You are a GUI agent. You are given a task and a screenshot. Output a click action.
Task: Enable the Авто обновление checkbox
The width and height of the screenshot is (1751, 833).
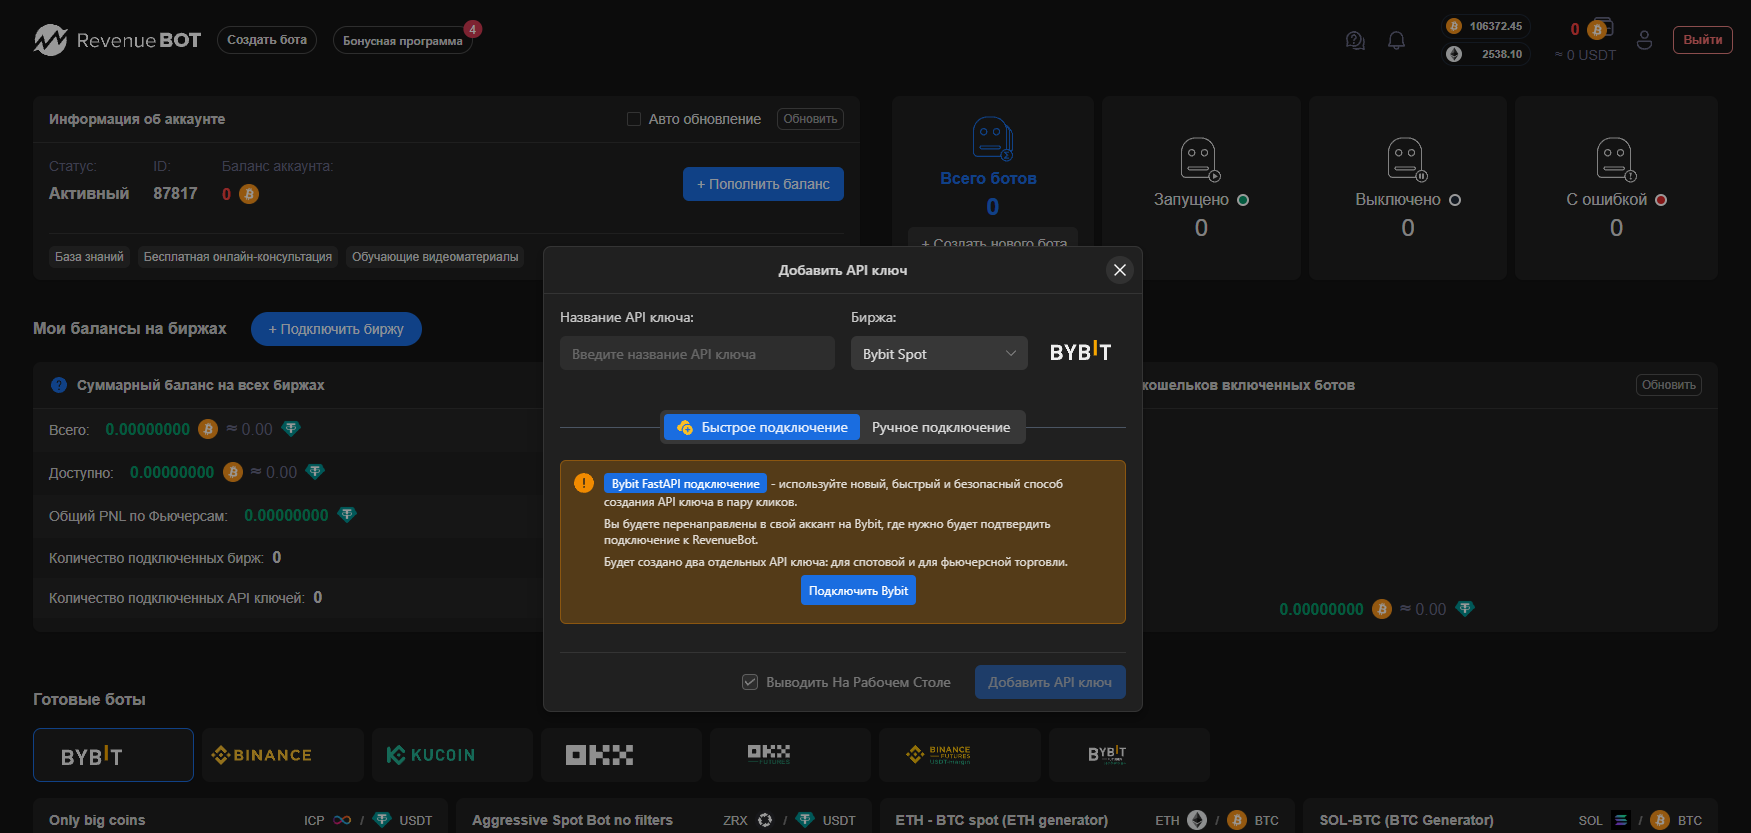(x=633, y=119)
